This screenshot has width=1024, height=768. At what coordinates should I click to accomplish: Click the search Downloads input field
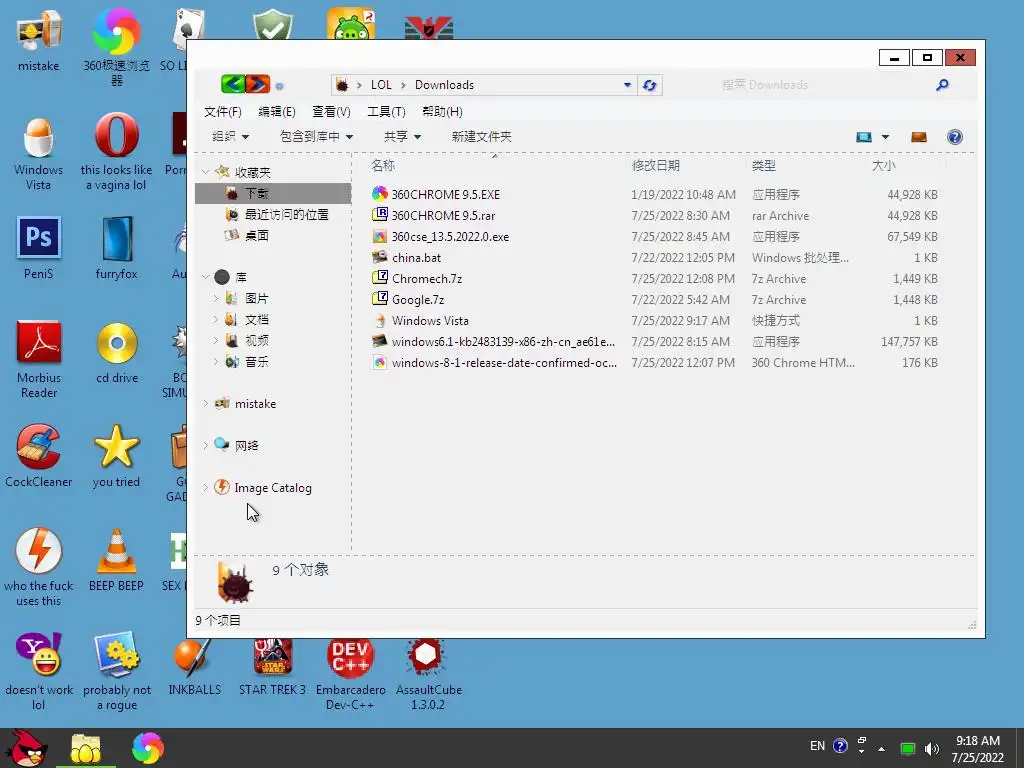(x=823, y=85)
